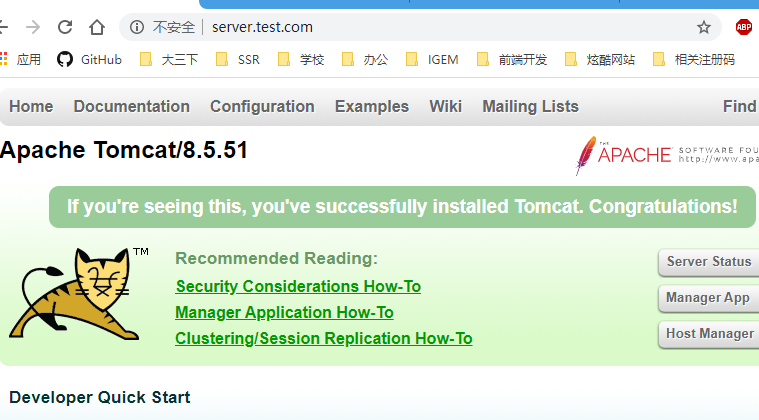Click the Server Status button
The width and height of the screenshot is (759, 420).
click(708, 262)
